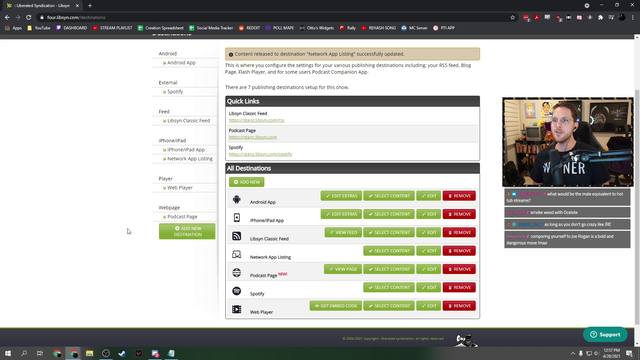Click the Network App Listing icon
The height and width of the screenshot is (360, 640).
(236, 254)
